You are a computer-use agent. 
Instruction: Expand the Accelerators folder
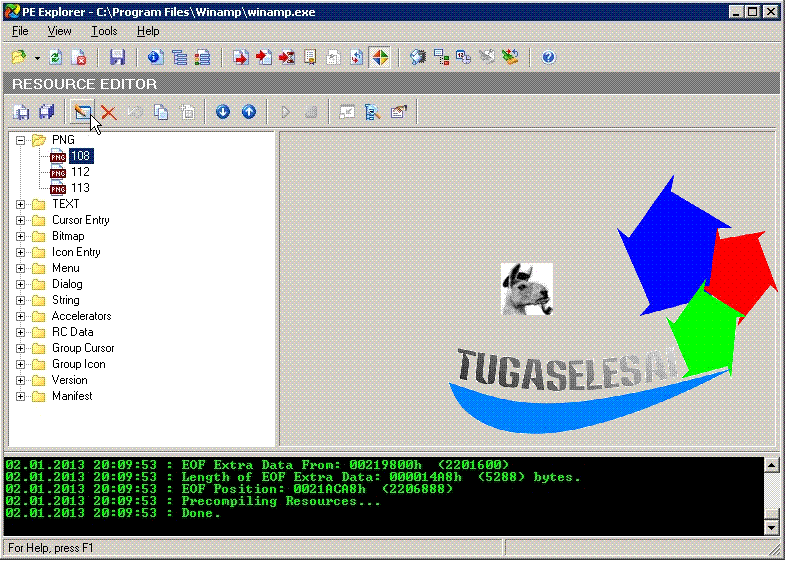tap(21, 316)
